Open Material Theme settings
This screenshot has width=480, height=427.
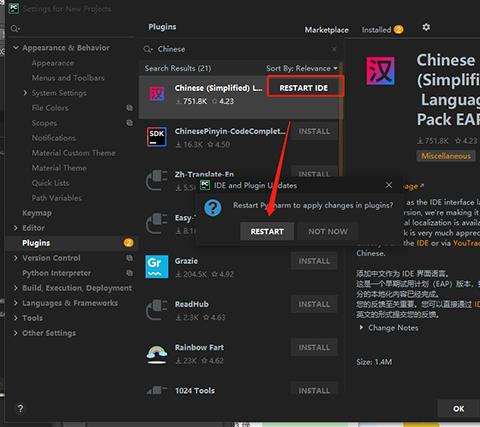point(59,168)
